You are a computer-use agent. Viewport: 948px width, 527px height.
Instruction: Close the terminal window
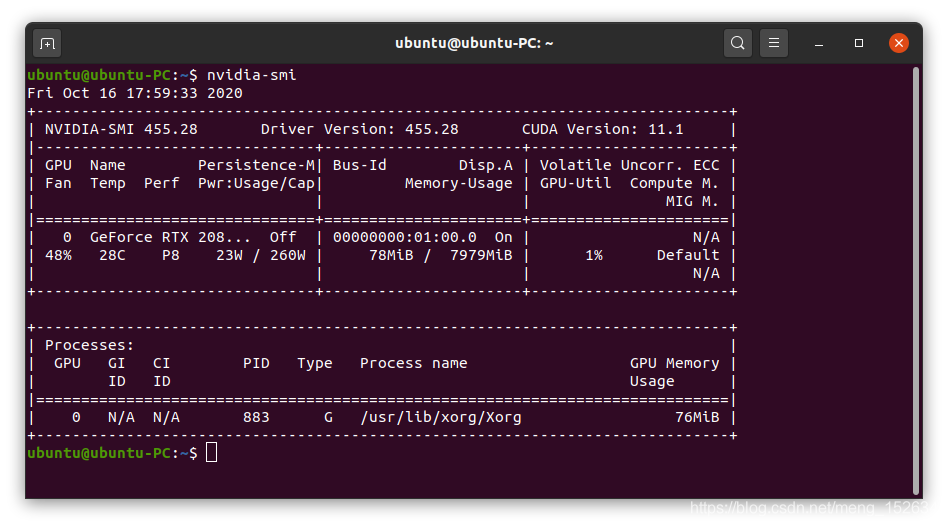tap(898, 43)
